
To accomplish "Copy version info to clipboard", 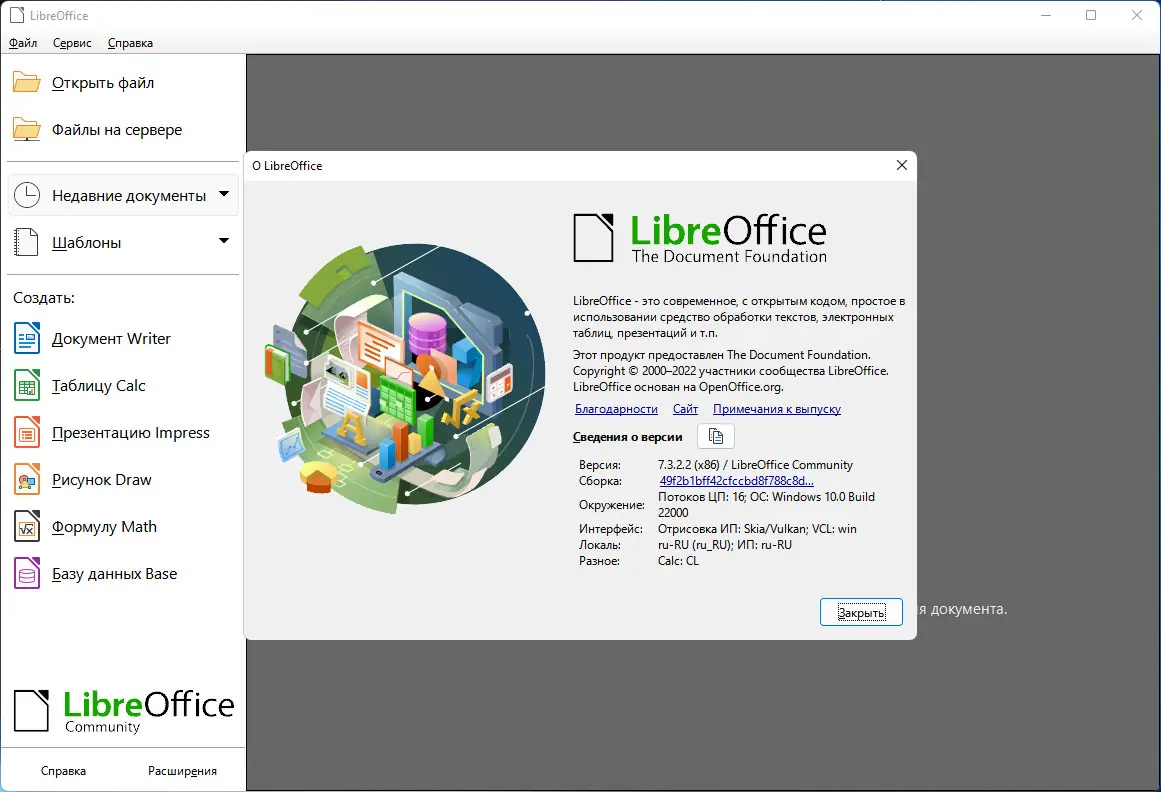I will (x=715, y=436).
